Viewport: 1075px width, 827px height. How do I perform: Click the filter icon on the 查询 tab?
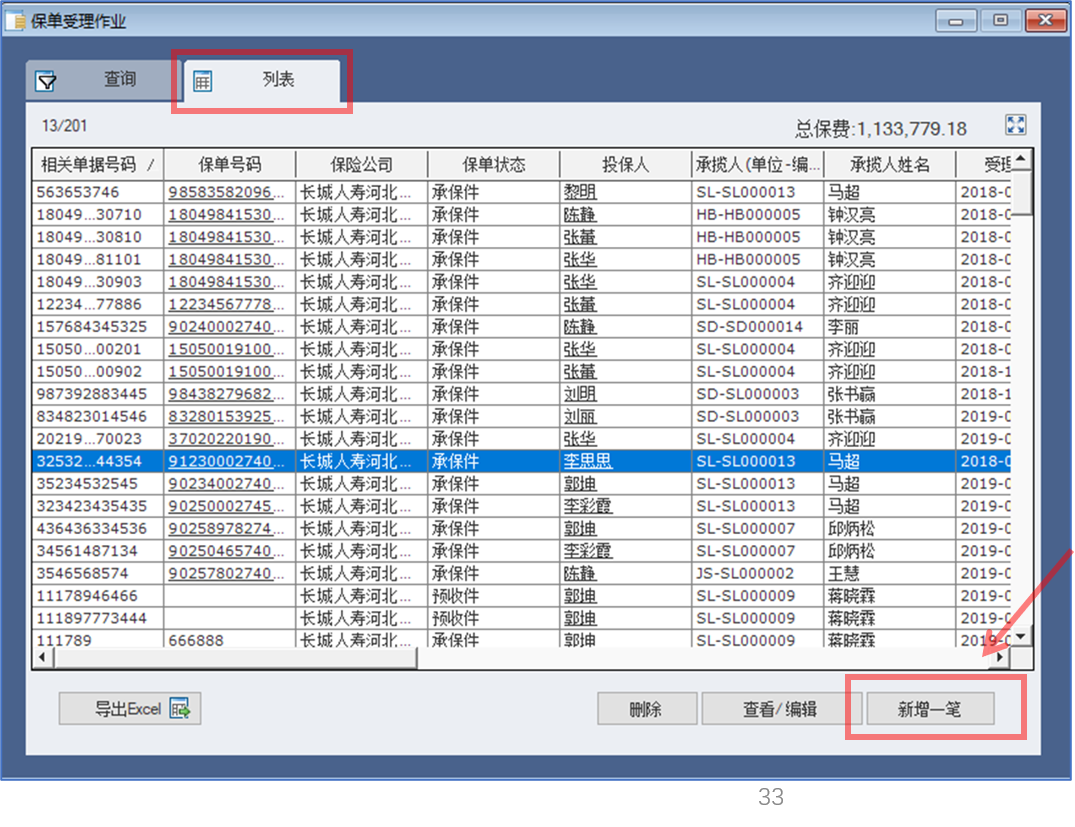coord(46,81)
